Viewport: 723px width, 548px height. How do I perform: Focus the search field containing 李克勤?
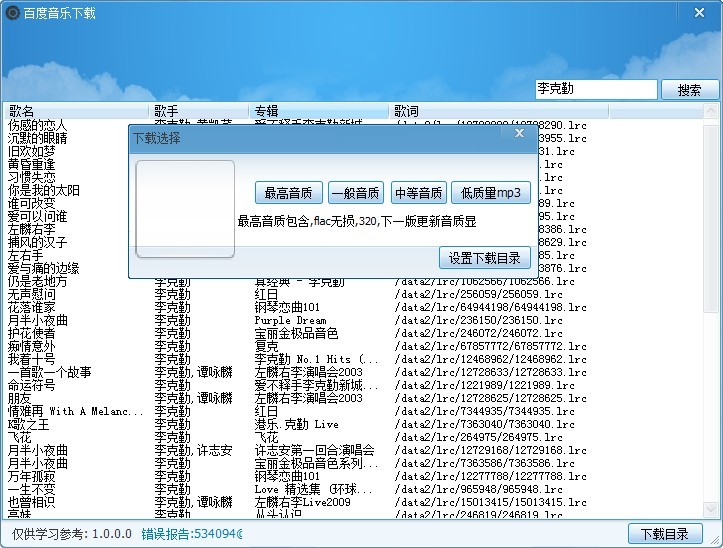click(x=596, y=89)
